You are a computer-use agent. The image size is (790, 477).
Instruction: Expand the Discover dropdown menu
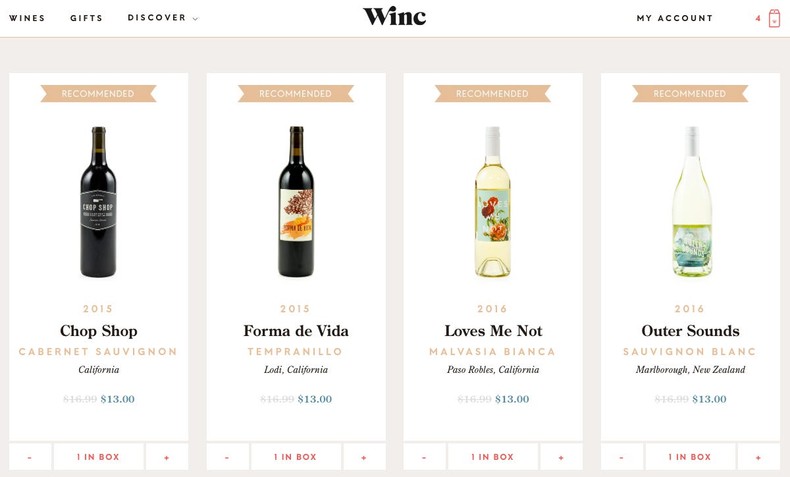163,18
